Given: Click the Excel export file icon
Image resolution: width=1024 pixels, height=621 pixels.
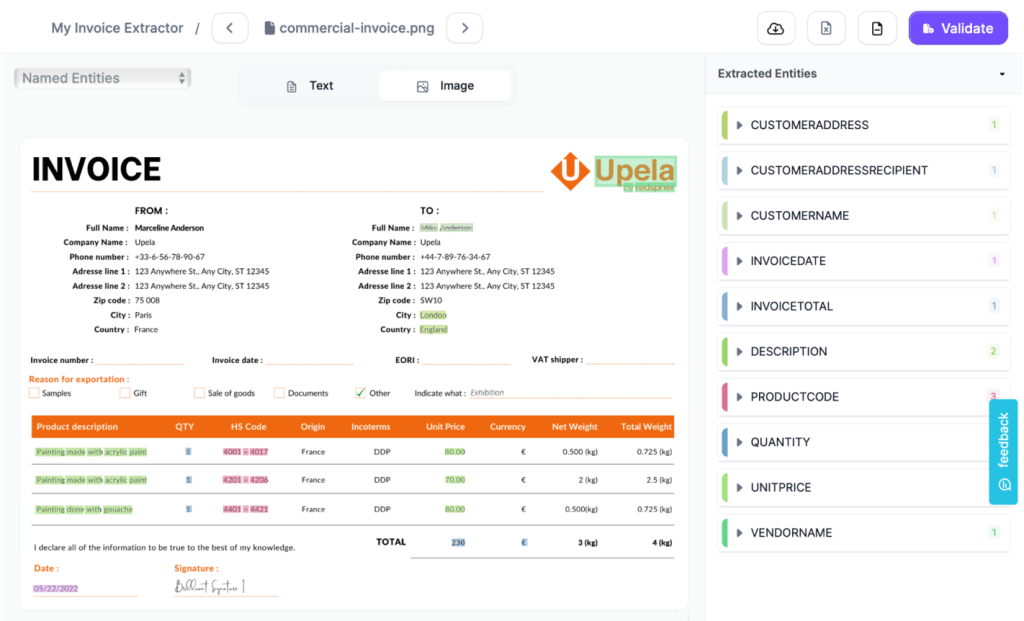Looking at the screenshot, I should [x=826, y=28].
